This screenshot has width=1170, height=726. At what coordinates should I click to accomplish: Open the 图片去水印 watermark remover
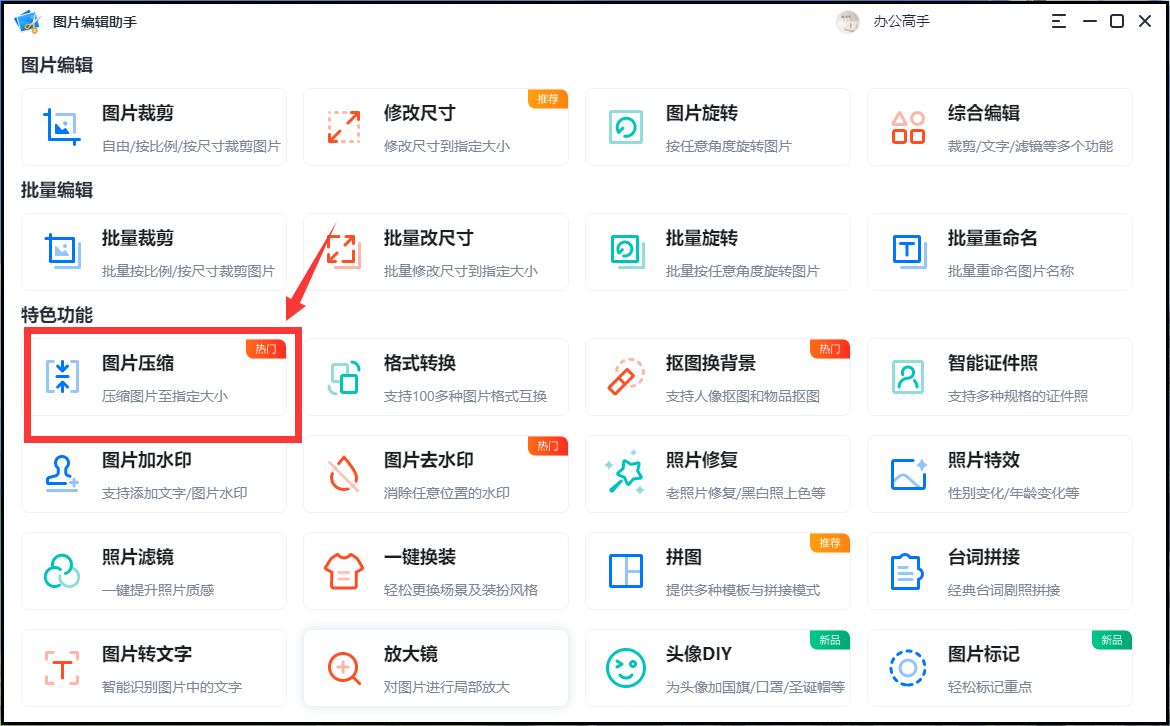tap(436, 474)
